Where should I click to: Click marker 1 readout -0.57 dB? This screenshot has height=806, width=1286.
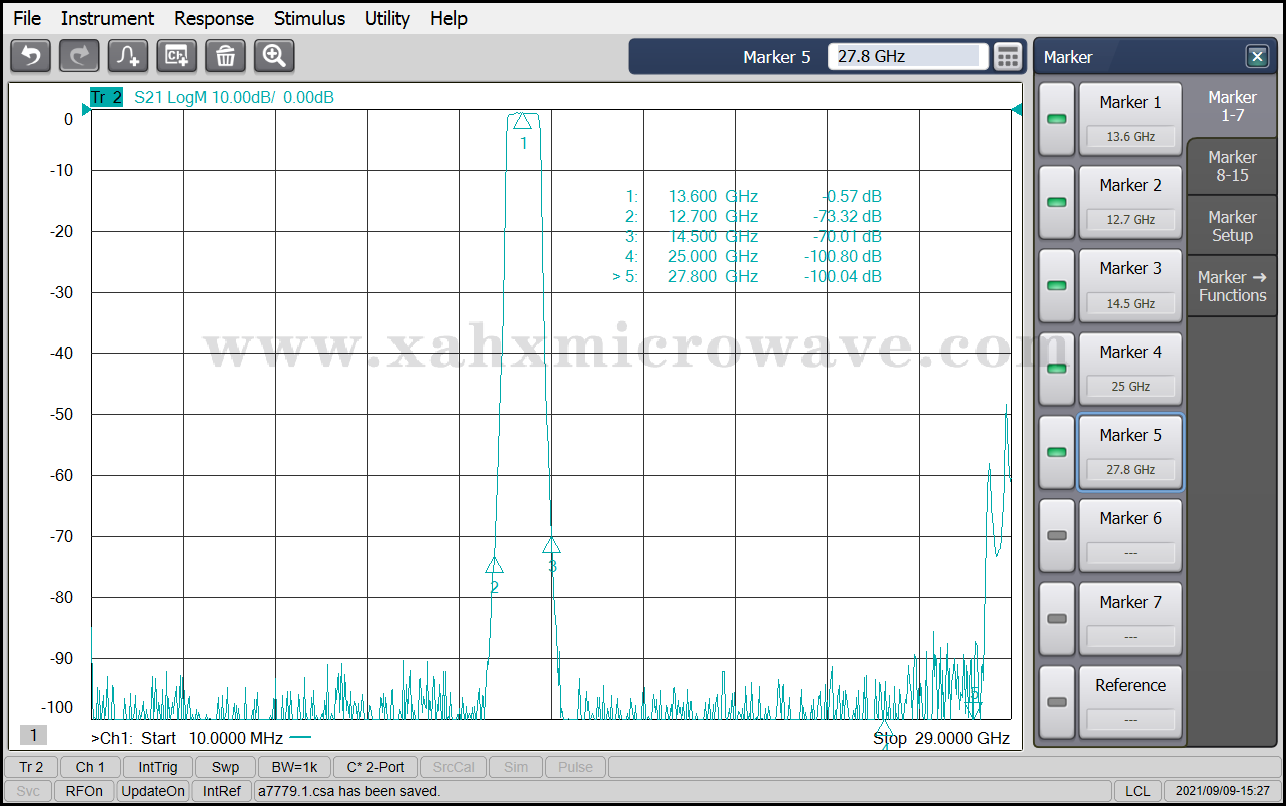(852, 196)
